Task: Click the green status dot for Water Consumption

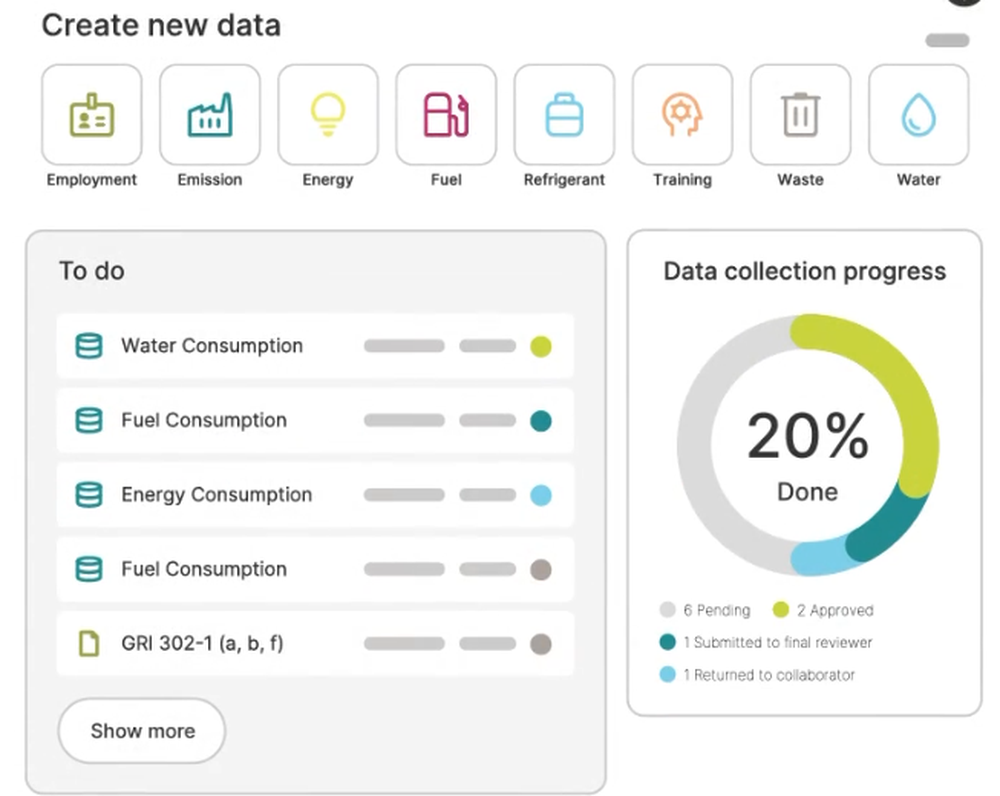Action: pyautogui.click(x=541, y=347)
